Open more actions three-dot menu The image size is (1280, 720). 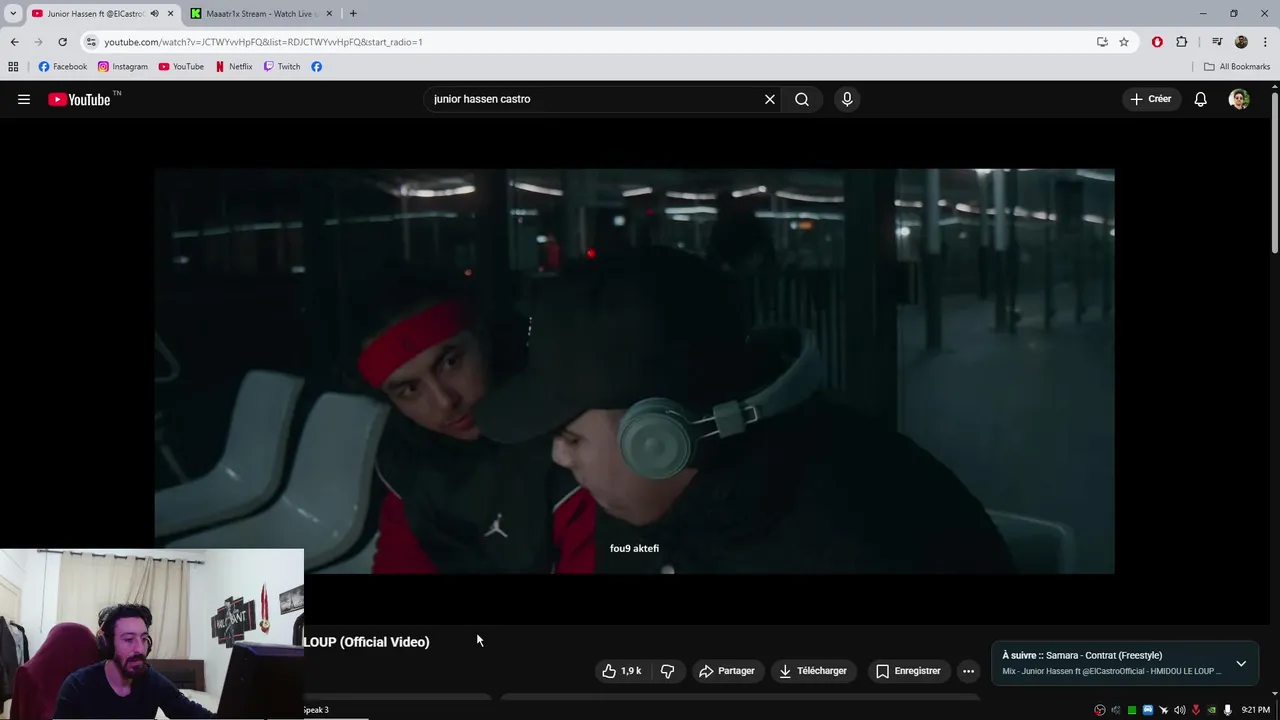pyautogui.click(x=968, y=671)
